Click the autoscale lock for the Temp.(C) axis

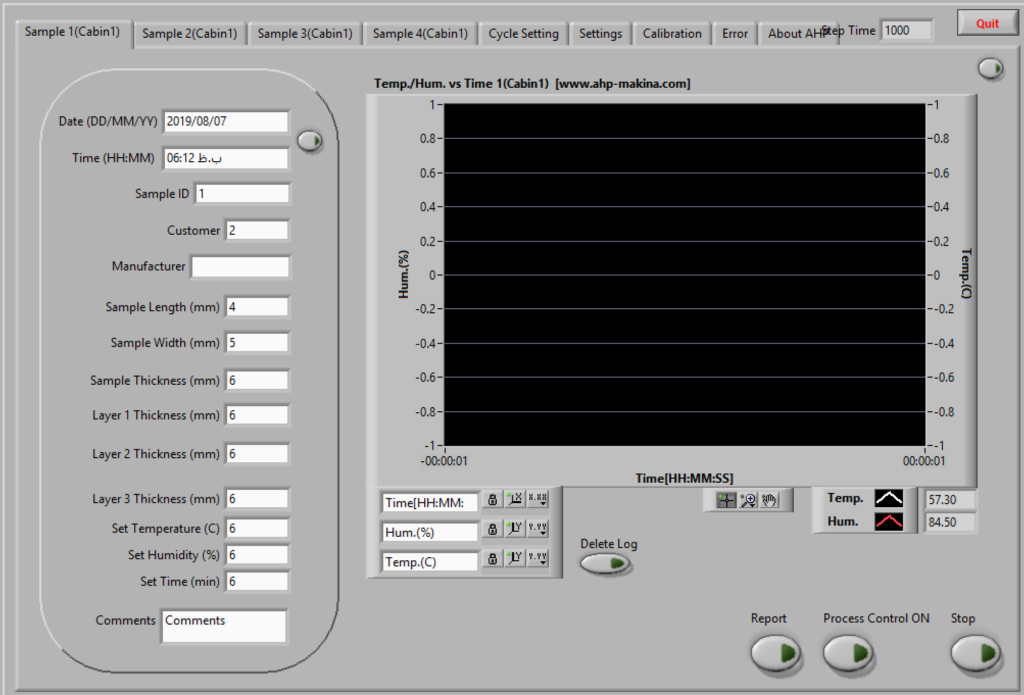(x=493, y=560)
